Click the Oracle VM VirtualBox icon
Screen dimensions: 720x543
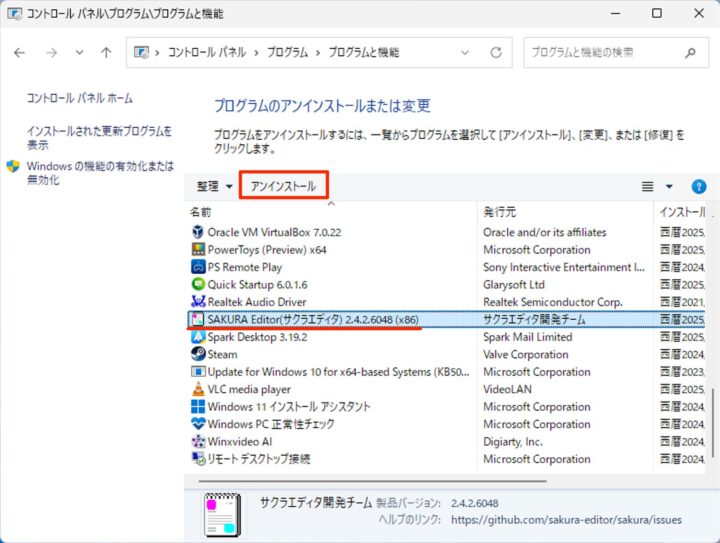(x=198, y=232)
